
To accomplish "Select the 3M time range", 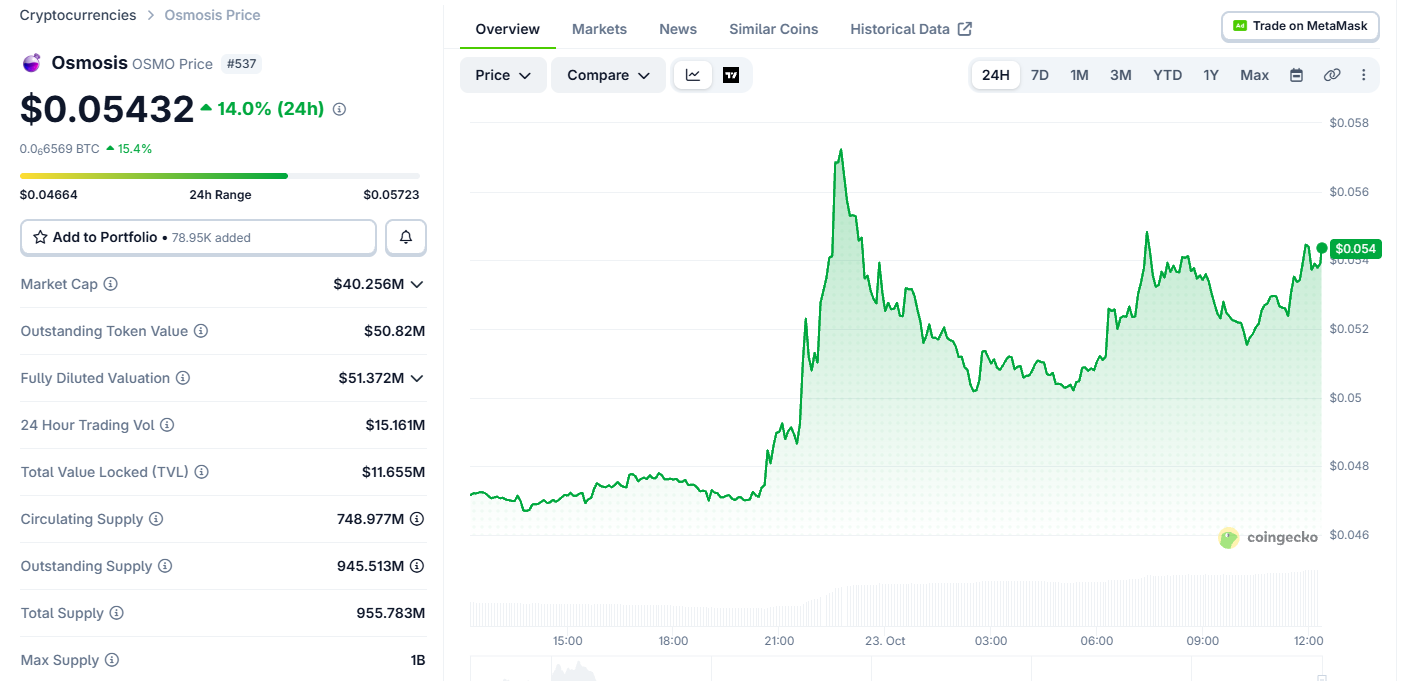I will [1121, 75].
